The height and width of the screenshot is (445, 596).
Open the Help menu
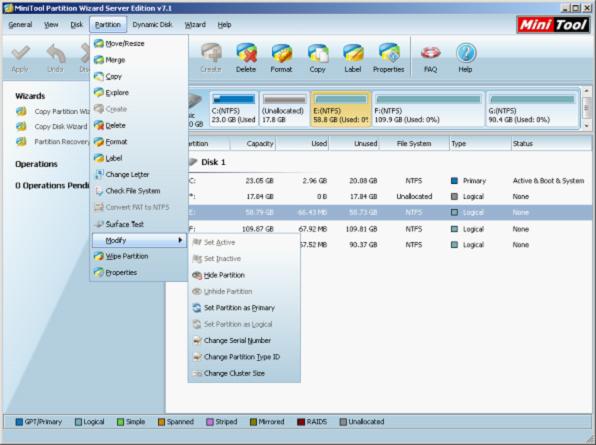click(x=224, y=25)
